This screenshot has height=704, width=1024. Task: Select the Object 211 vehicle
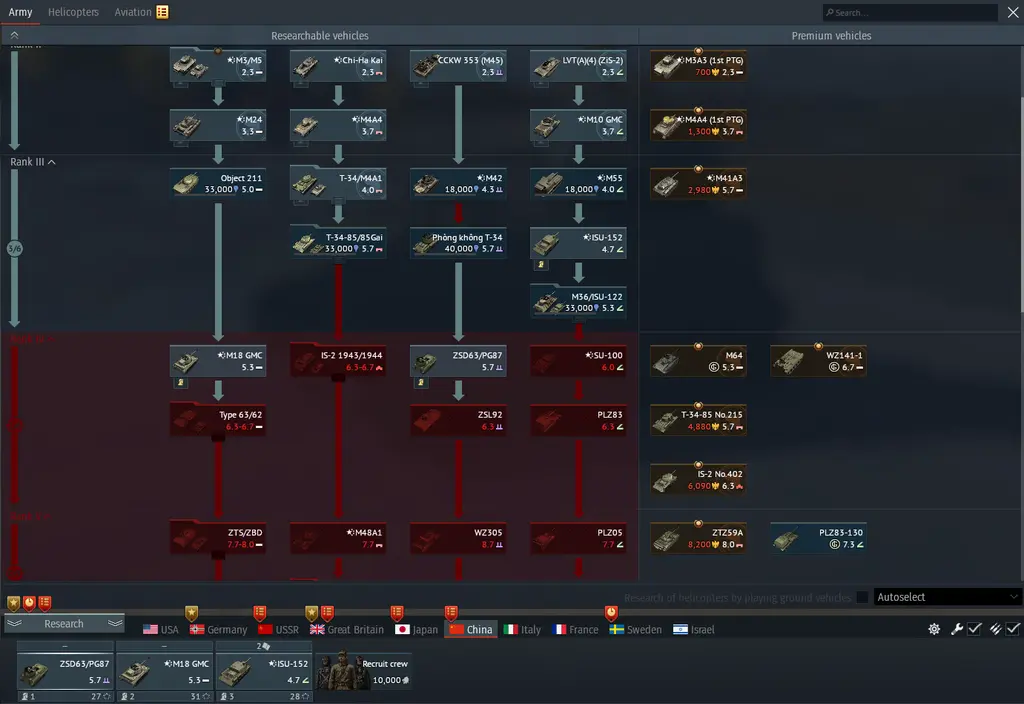pos(217,184)
